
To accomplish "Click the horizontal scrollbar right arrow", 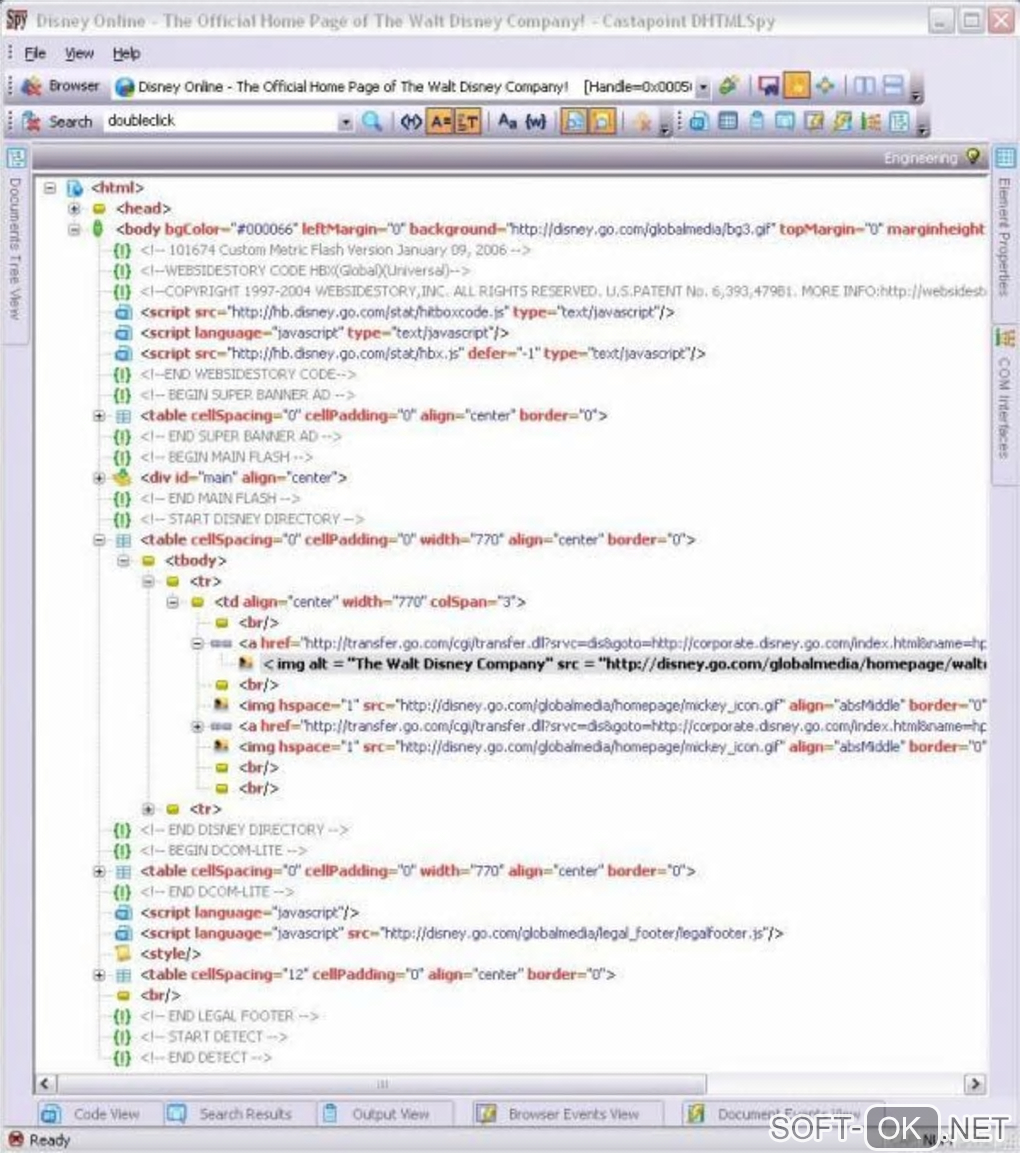I will (x=975, y=1084).
